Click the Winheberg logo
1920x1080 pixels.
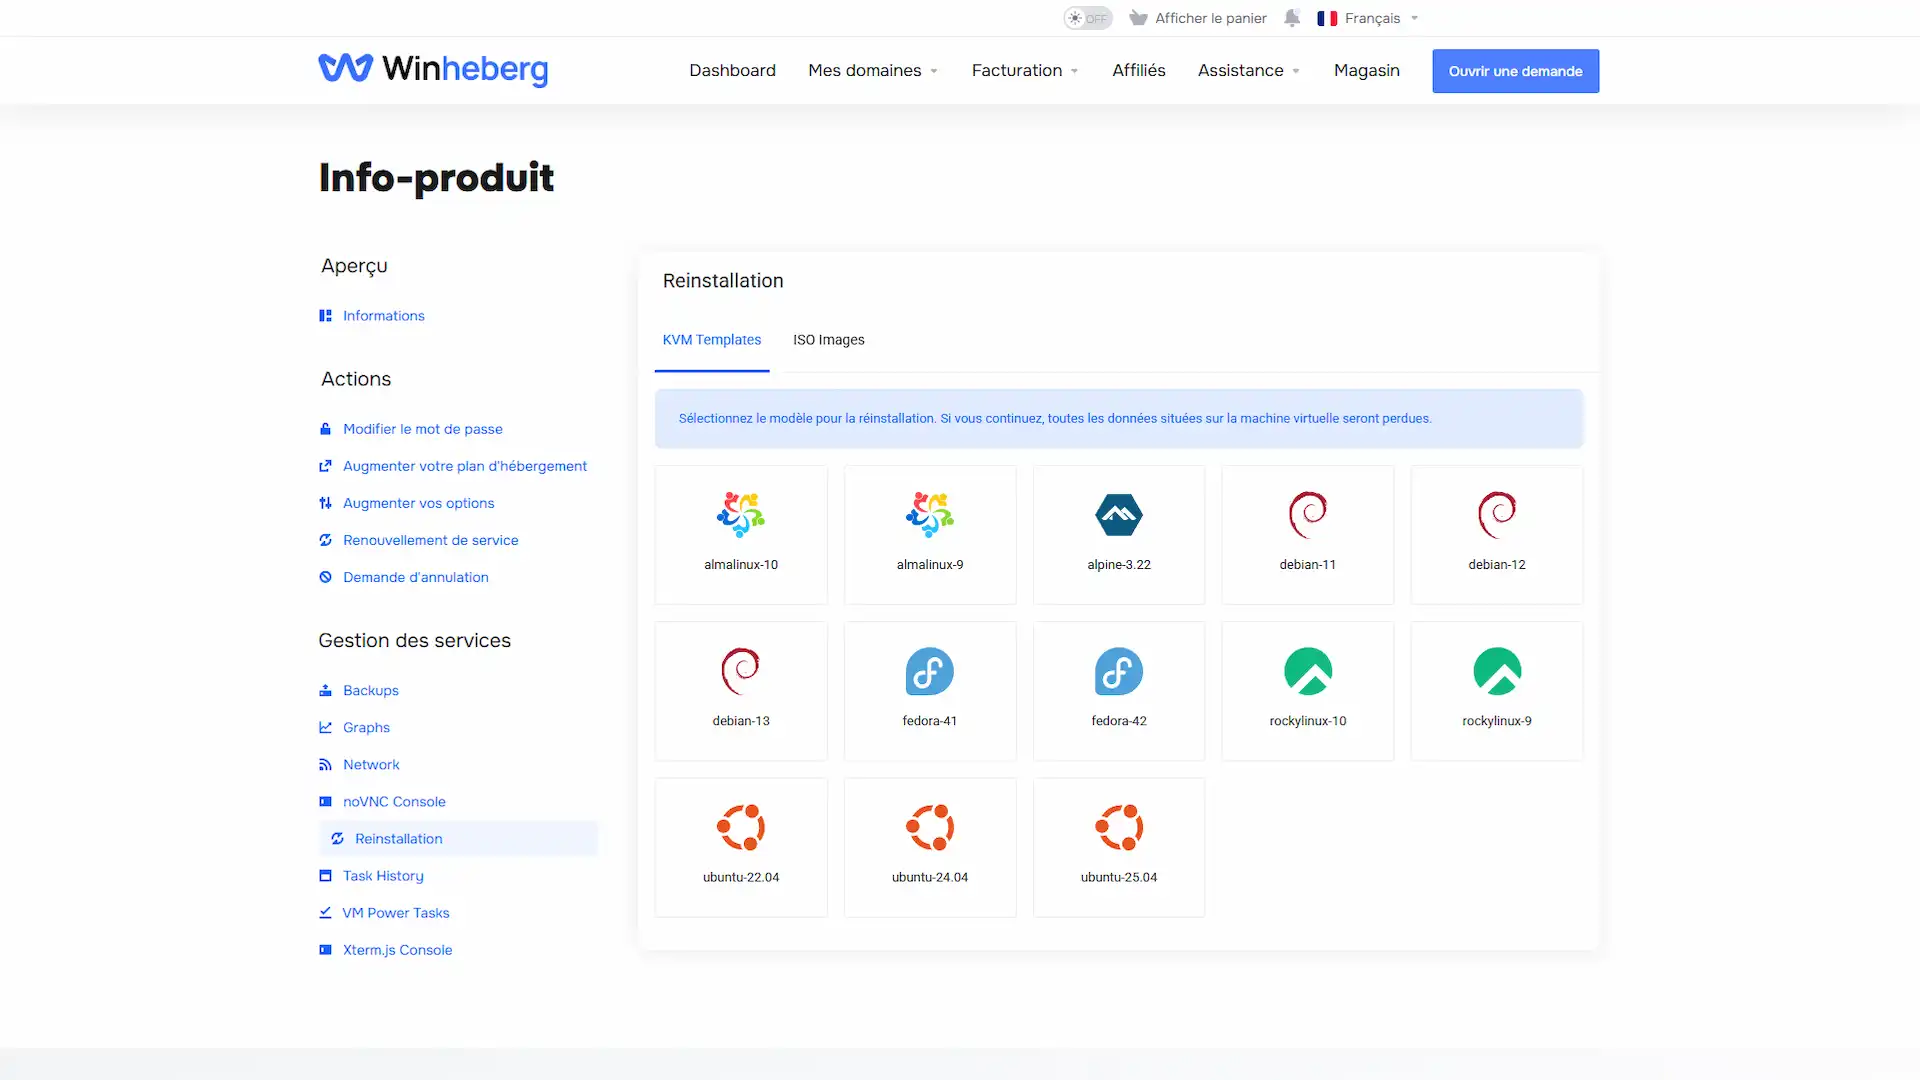(433, 69)
